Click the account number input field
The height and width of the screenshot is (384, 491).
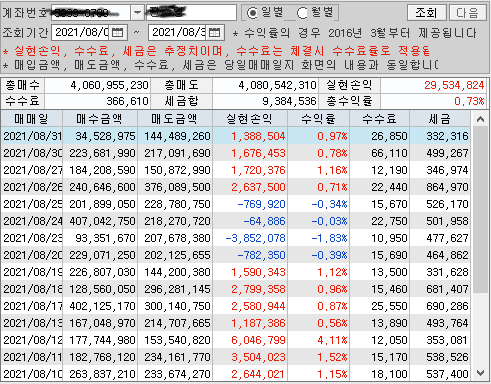point(90,13)
